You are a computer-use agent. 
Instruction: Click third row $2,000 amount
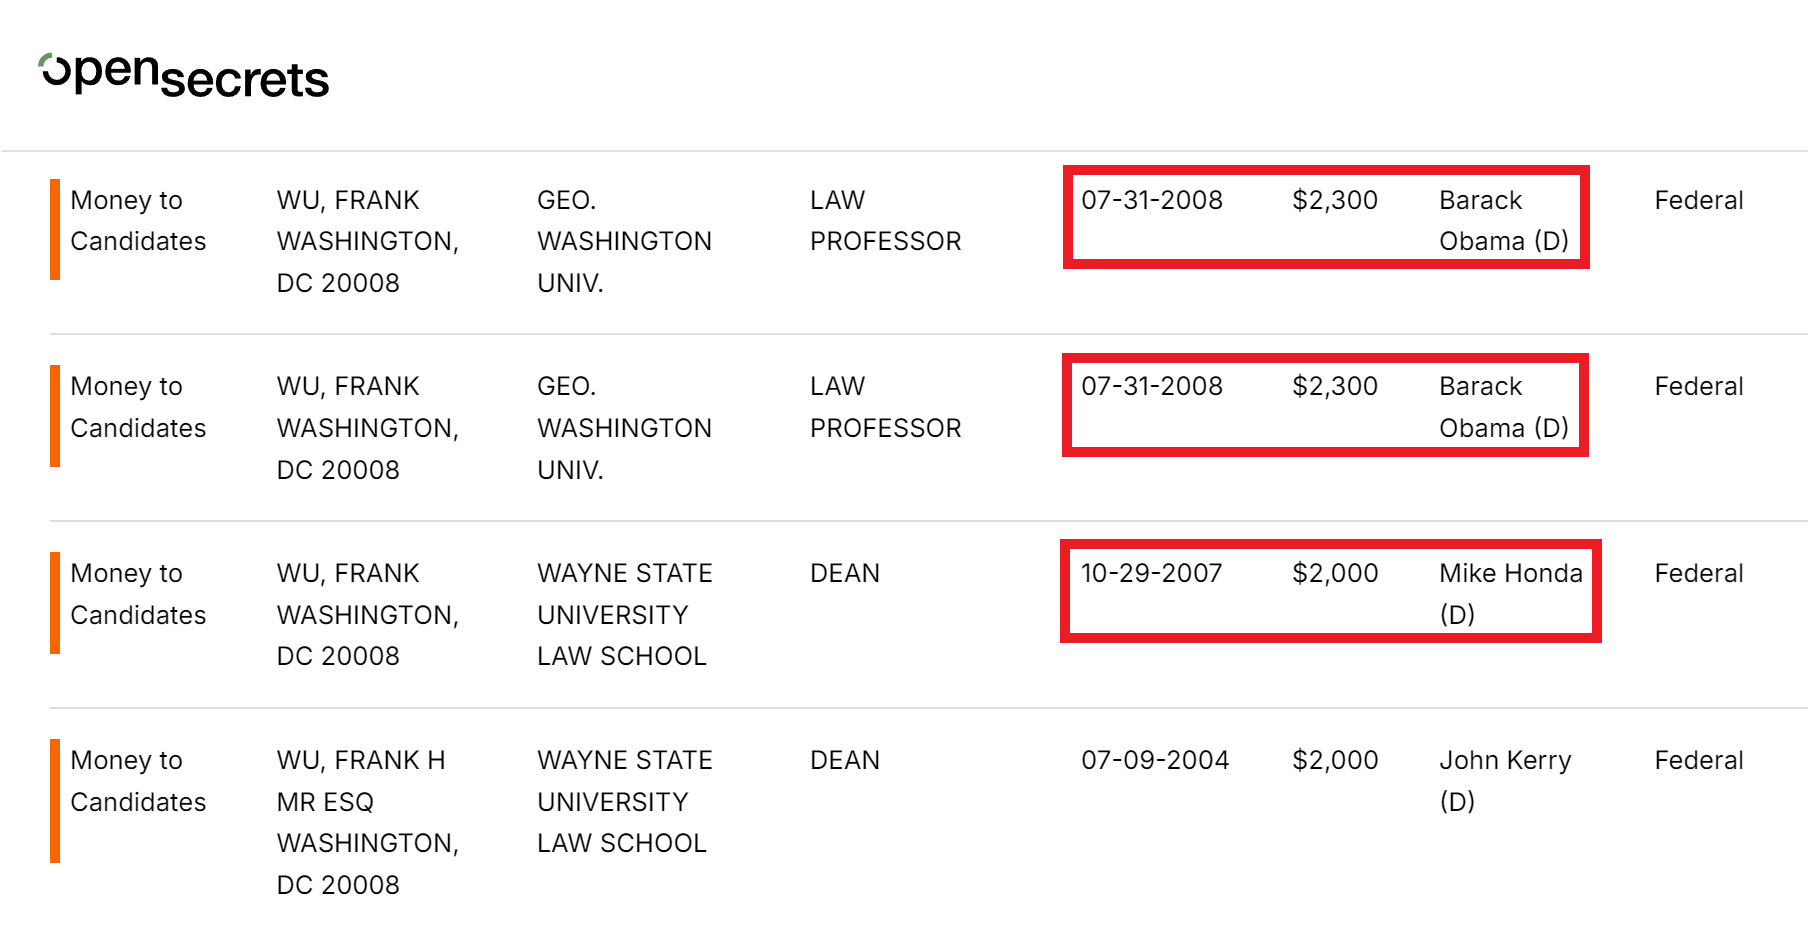(1335, 573)
